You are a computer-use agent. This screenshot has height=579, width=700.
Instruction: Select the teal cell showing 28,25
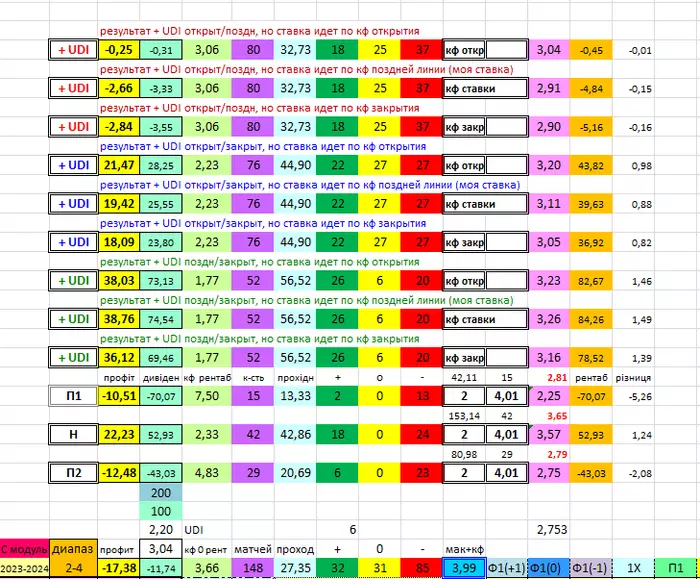pyautogui.click(x=161, y=165)
